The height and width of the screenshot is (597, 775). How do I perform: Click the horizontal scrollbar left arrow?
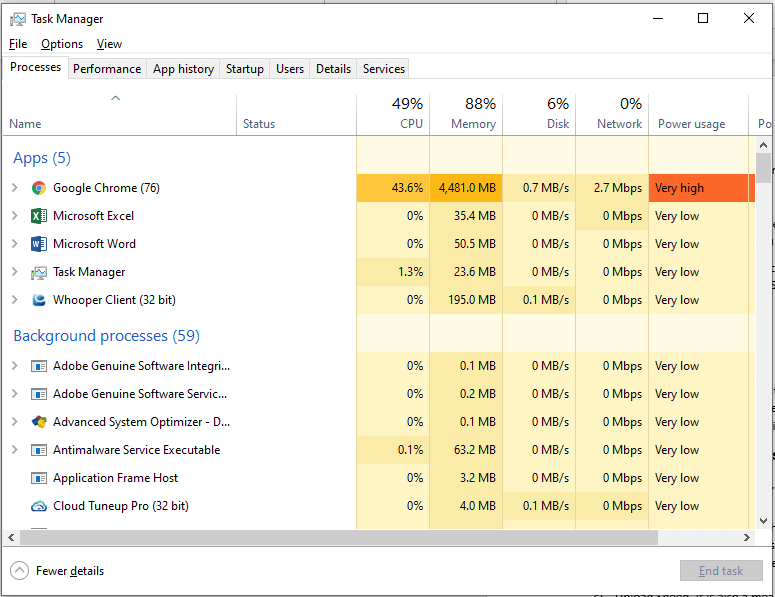[x=11, y=538]
